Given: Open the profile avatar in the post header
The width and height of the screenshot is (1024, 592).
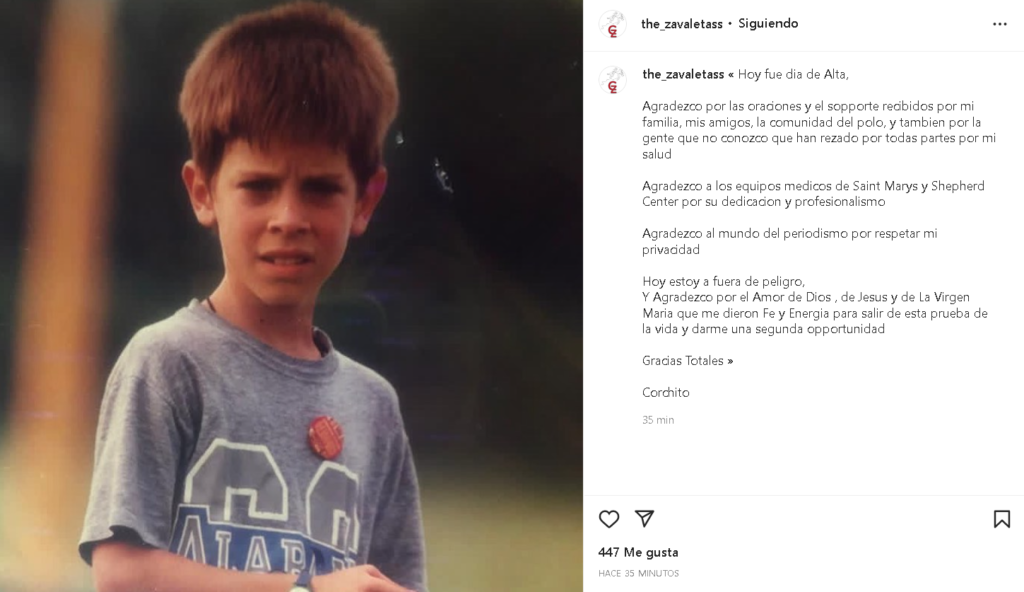Looking at the screenshot, I should pos(613,24).
